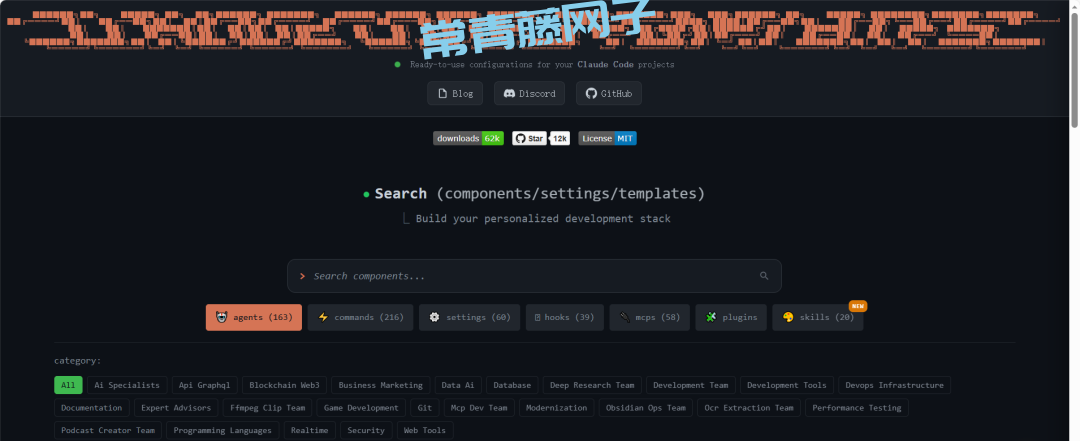1080x441 pixels.
Task: Click the MIT License badge
Action: coord(607,138)
